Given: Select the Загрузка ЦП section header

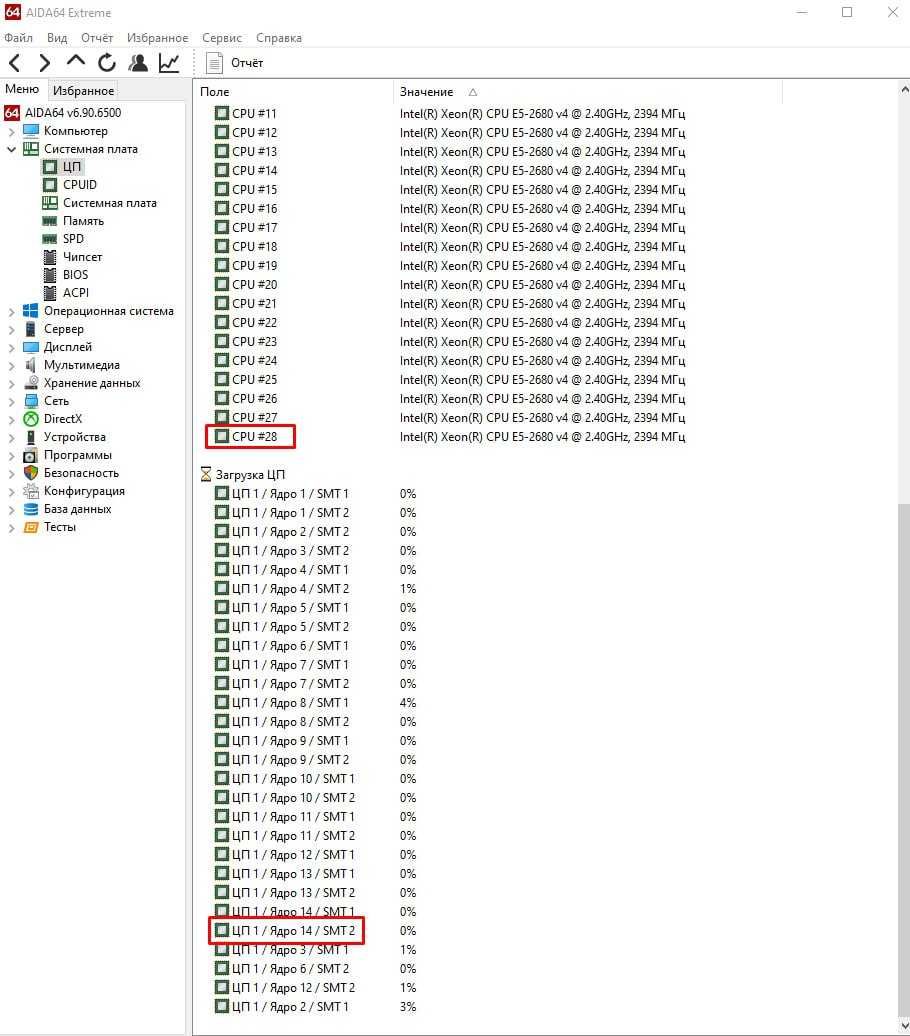Looking at the screenshot, I should click(243, 474).
